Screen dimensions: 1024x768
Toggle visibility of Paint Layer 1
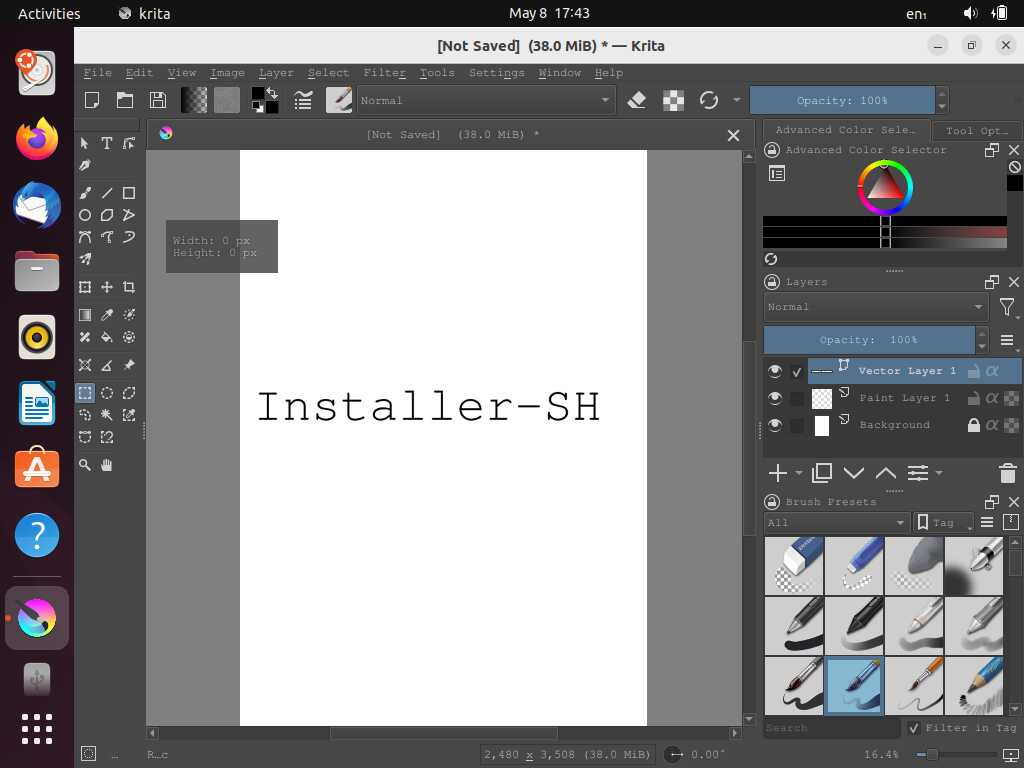775,398
